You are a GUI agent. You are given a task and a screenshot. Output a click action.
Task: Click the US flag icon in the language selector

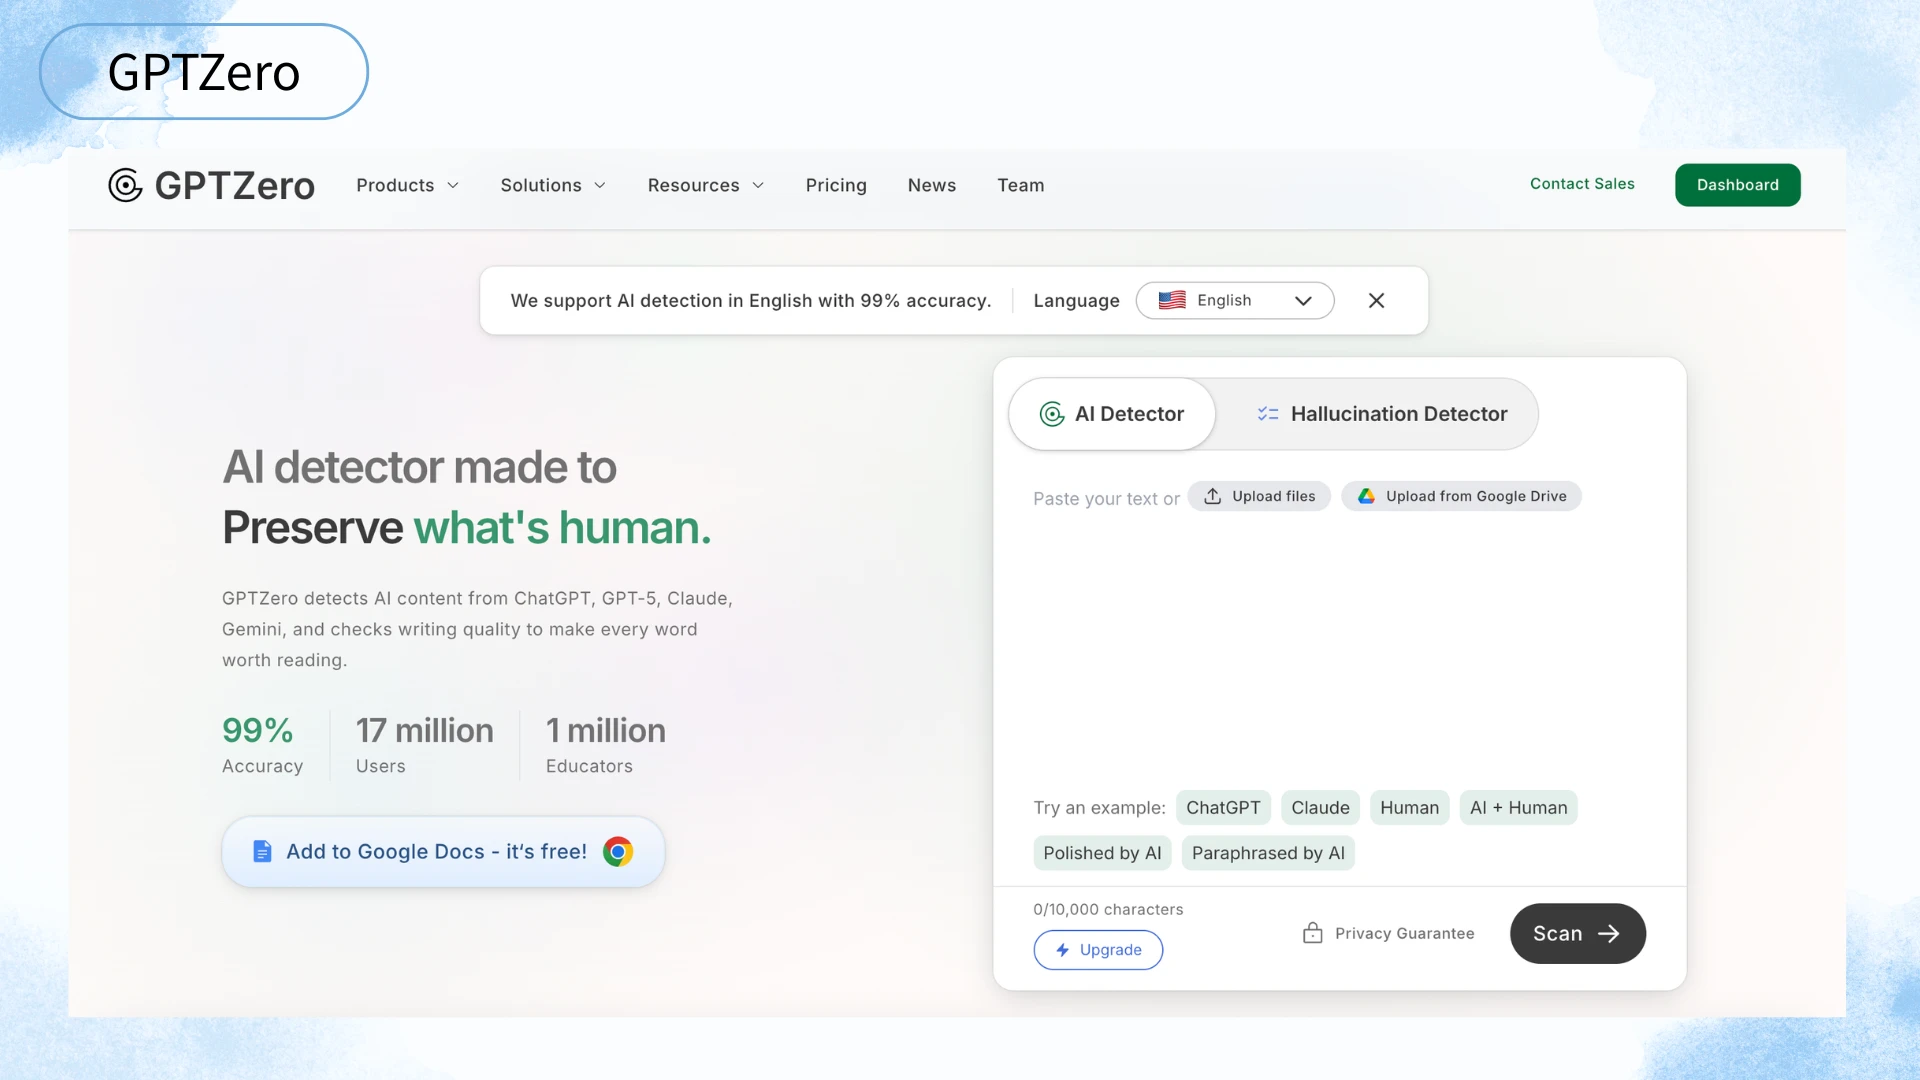tap(1172, 300)
